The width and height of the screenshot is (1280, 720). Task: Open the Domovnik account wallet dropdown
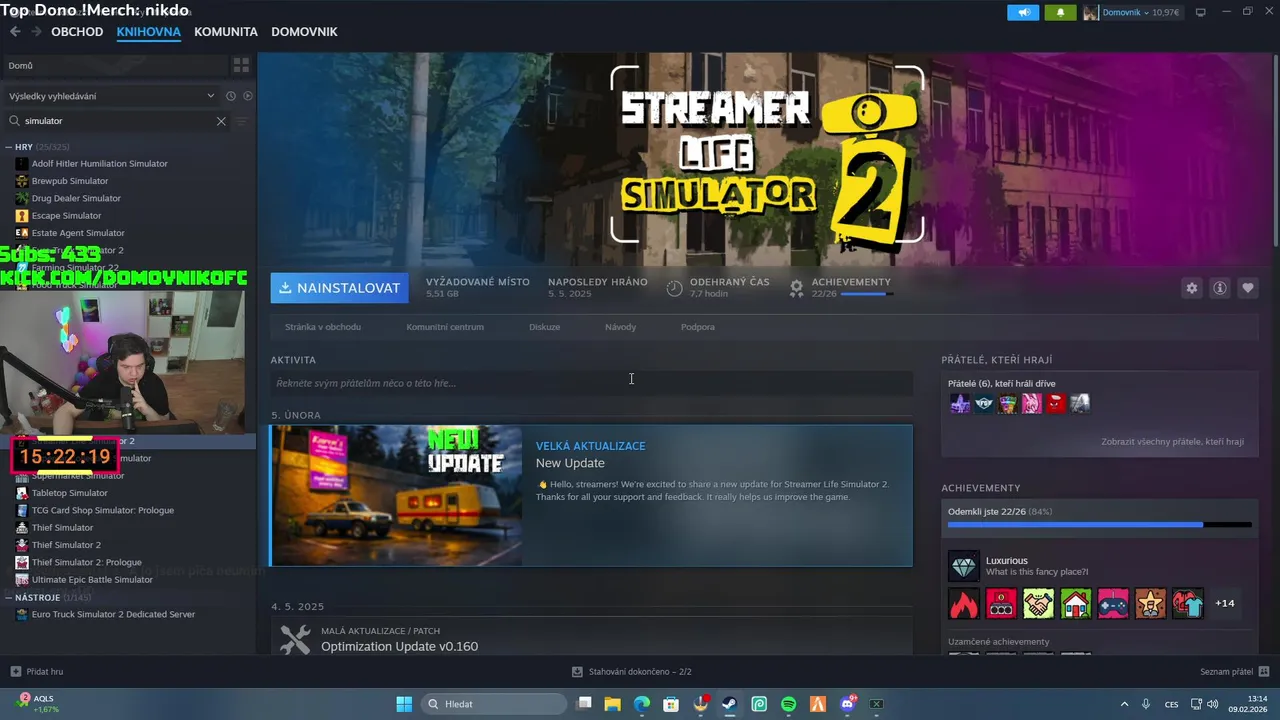click(1134, 12)
